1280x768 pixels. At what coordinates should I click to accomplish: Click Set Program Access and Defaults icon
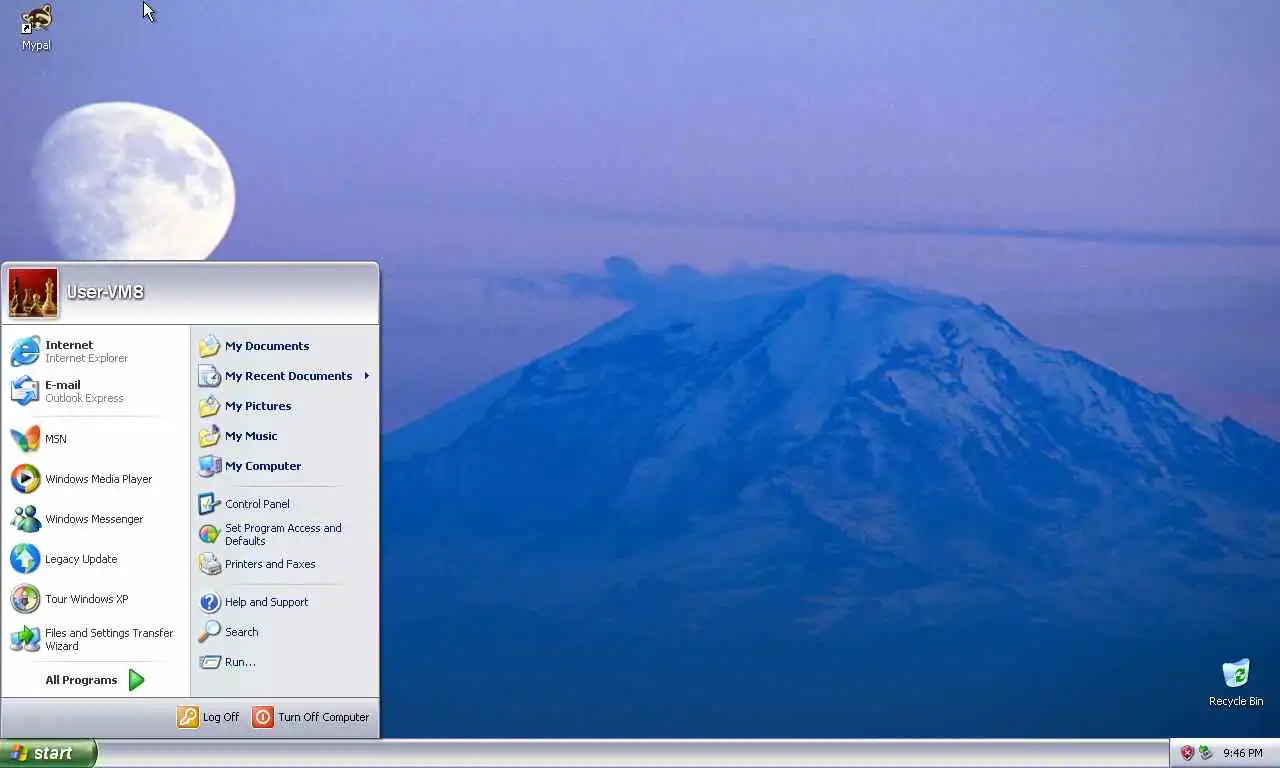pos(209,534)
